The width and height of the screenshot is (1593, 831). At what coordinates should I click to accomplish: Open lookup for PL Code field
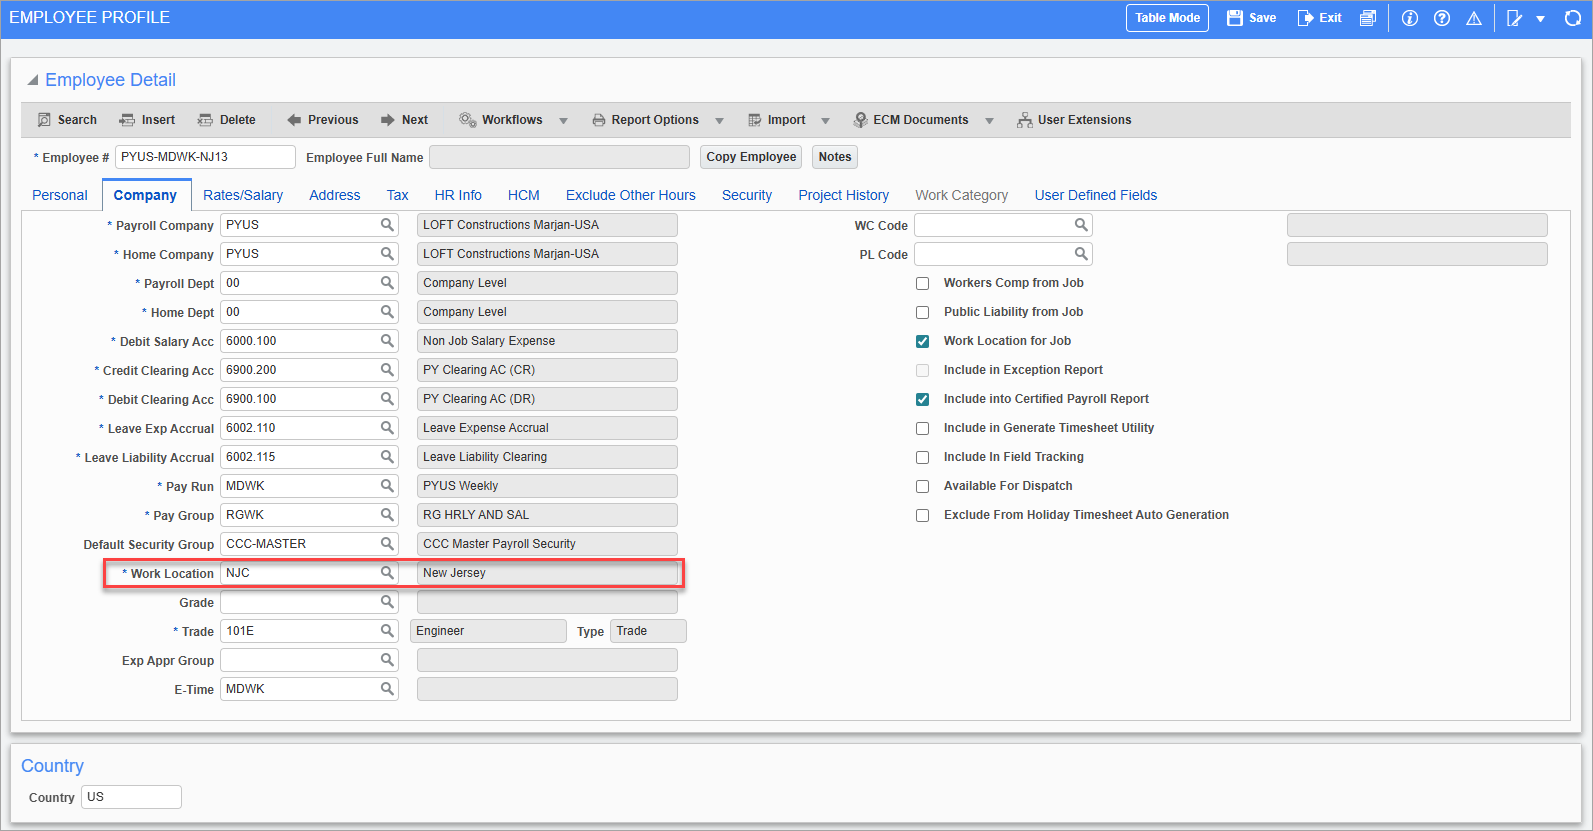[x=1081, y=254]
